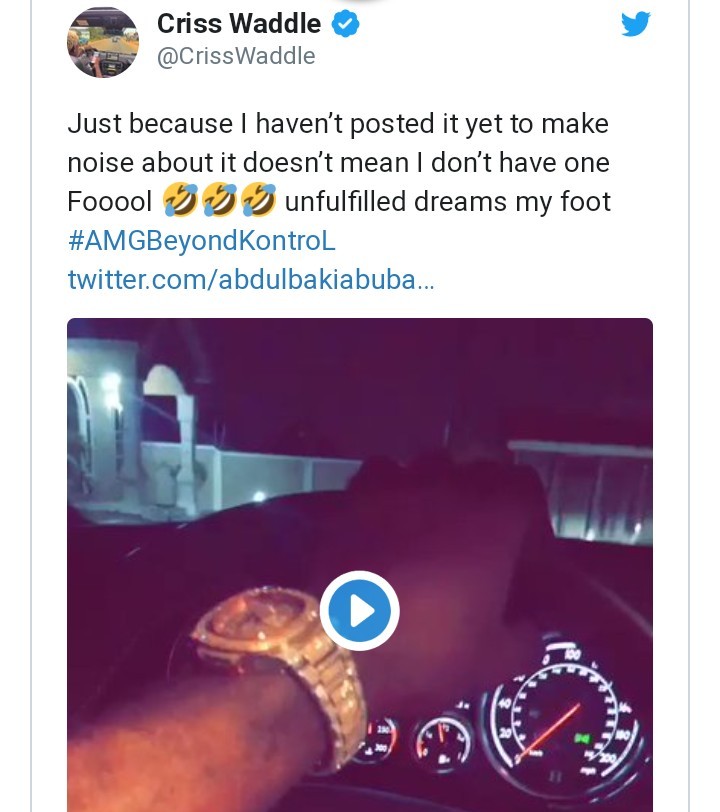Click the Twitter bird logo
This screenshot has height=812, width=720.
[x=636, y=24]
